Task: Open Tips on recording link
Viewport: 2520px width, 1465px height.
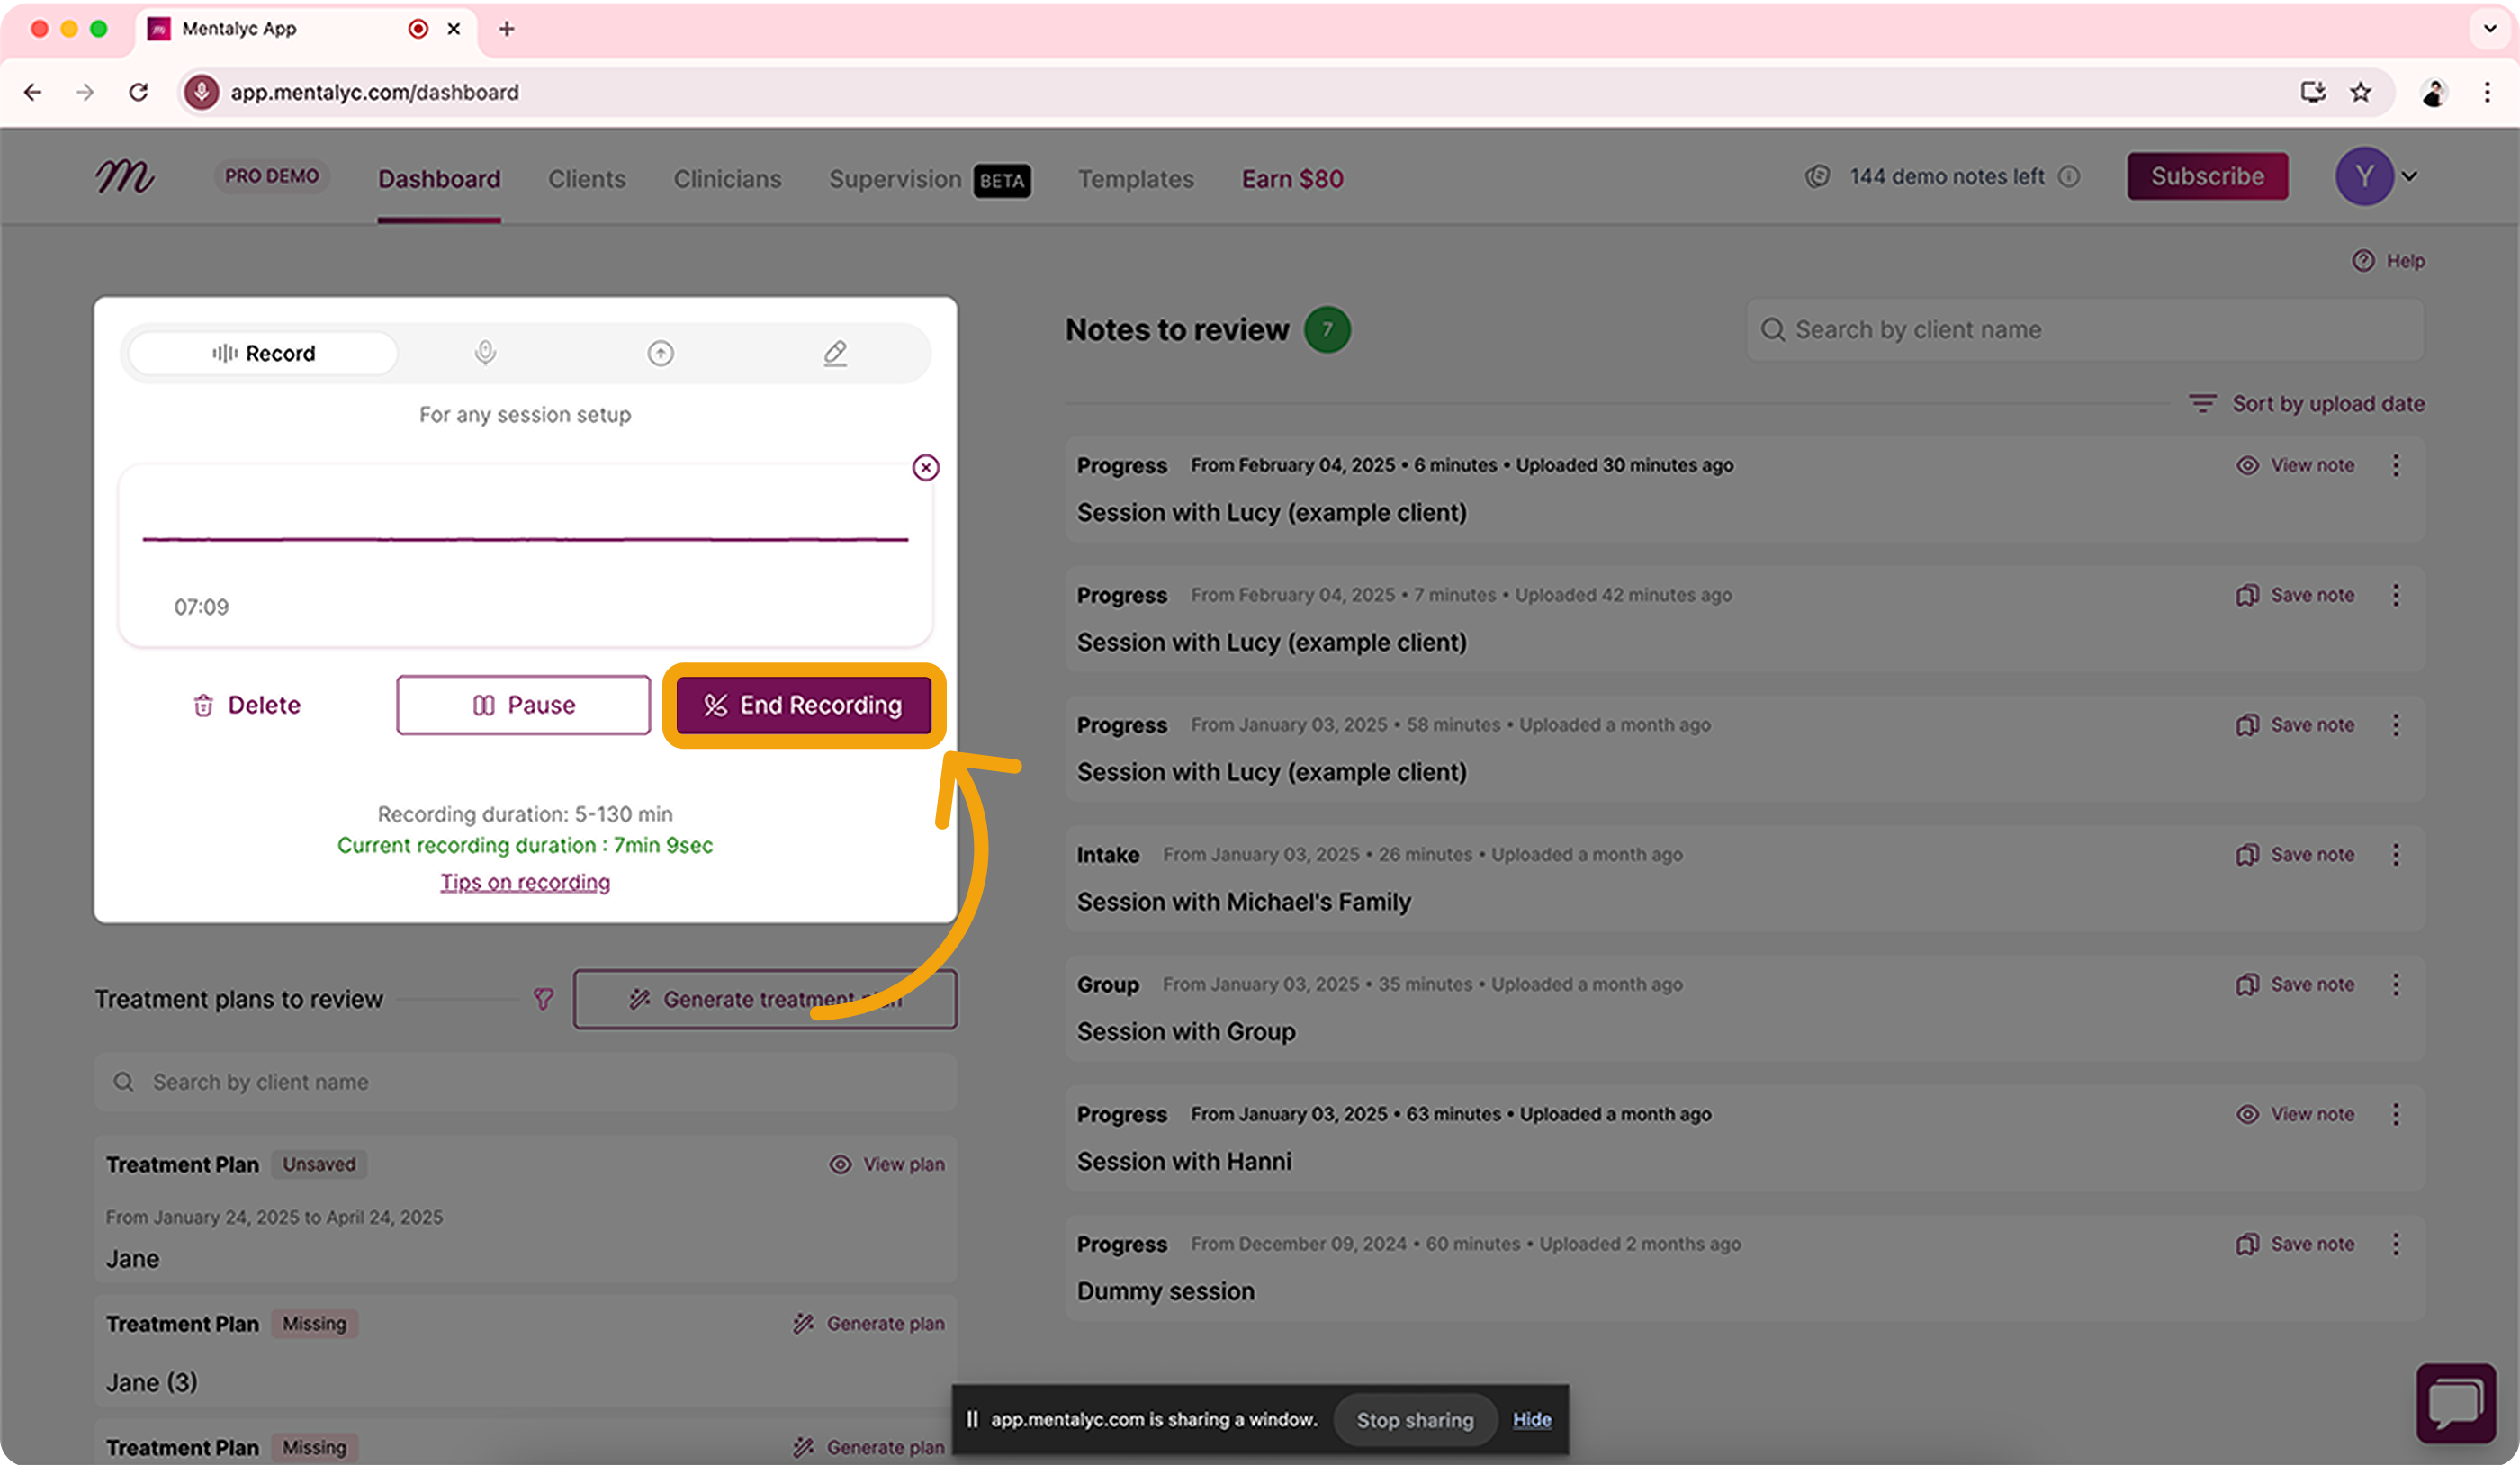Action: (x=525, y=882)
